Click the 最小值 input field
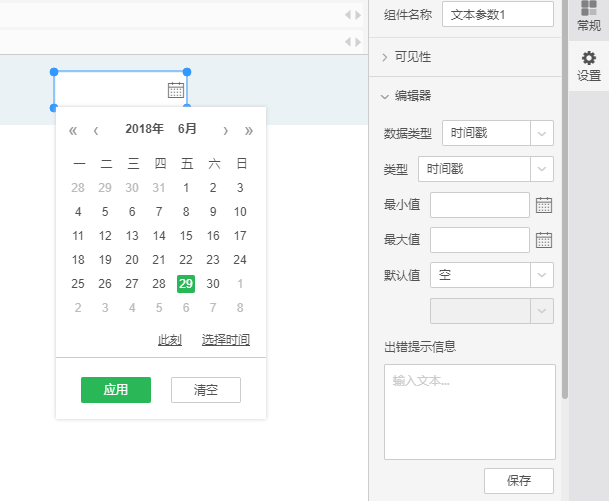 click(480, 205)
